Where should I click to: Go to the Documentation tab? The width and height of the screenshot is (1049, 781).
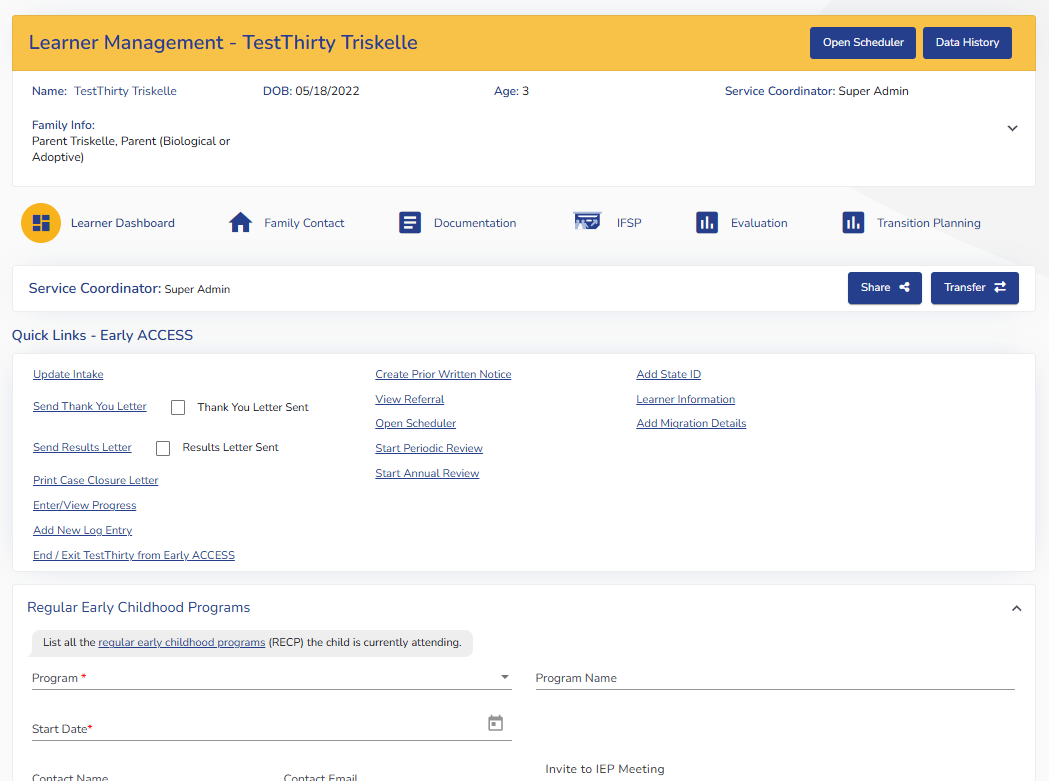tap(474, 223)
